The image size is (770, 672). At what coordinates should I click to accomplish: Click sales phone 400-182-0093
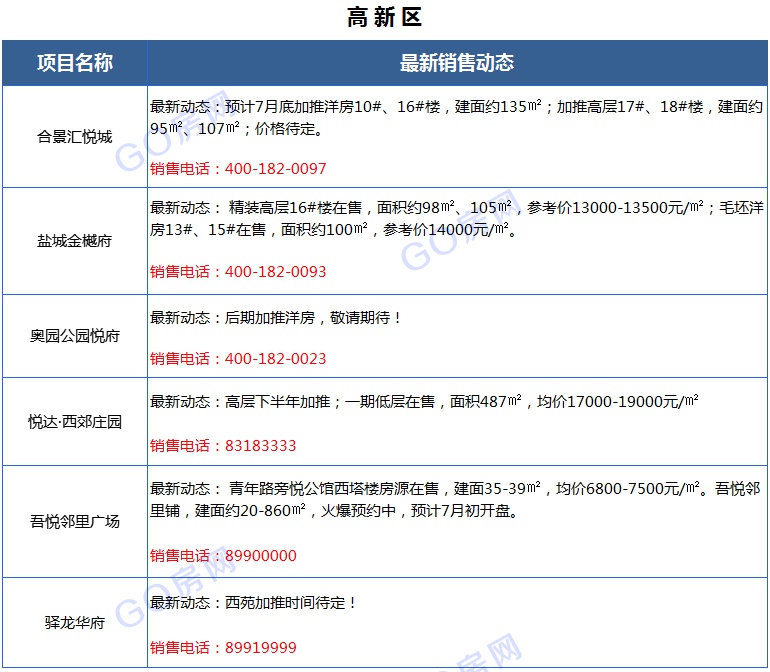click(x=275, y=272)
